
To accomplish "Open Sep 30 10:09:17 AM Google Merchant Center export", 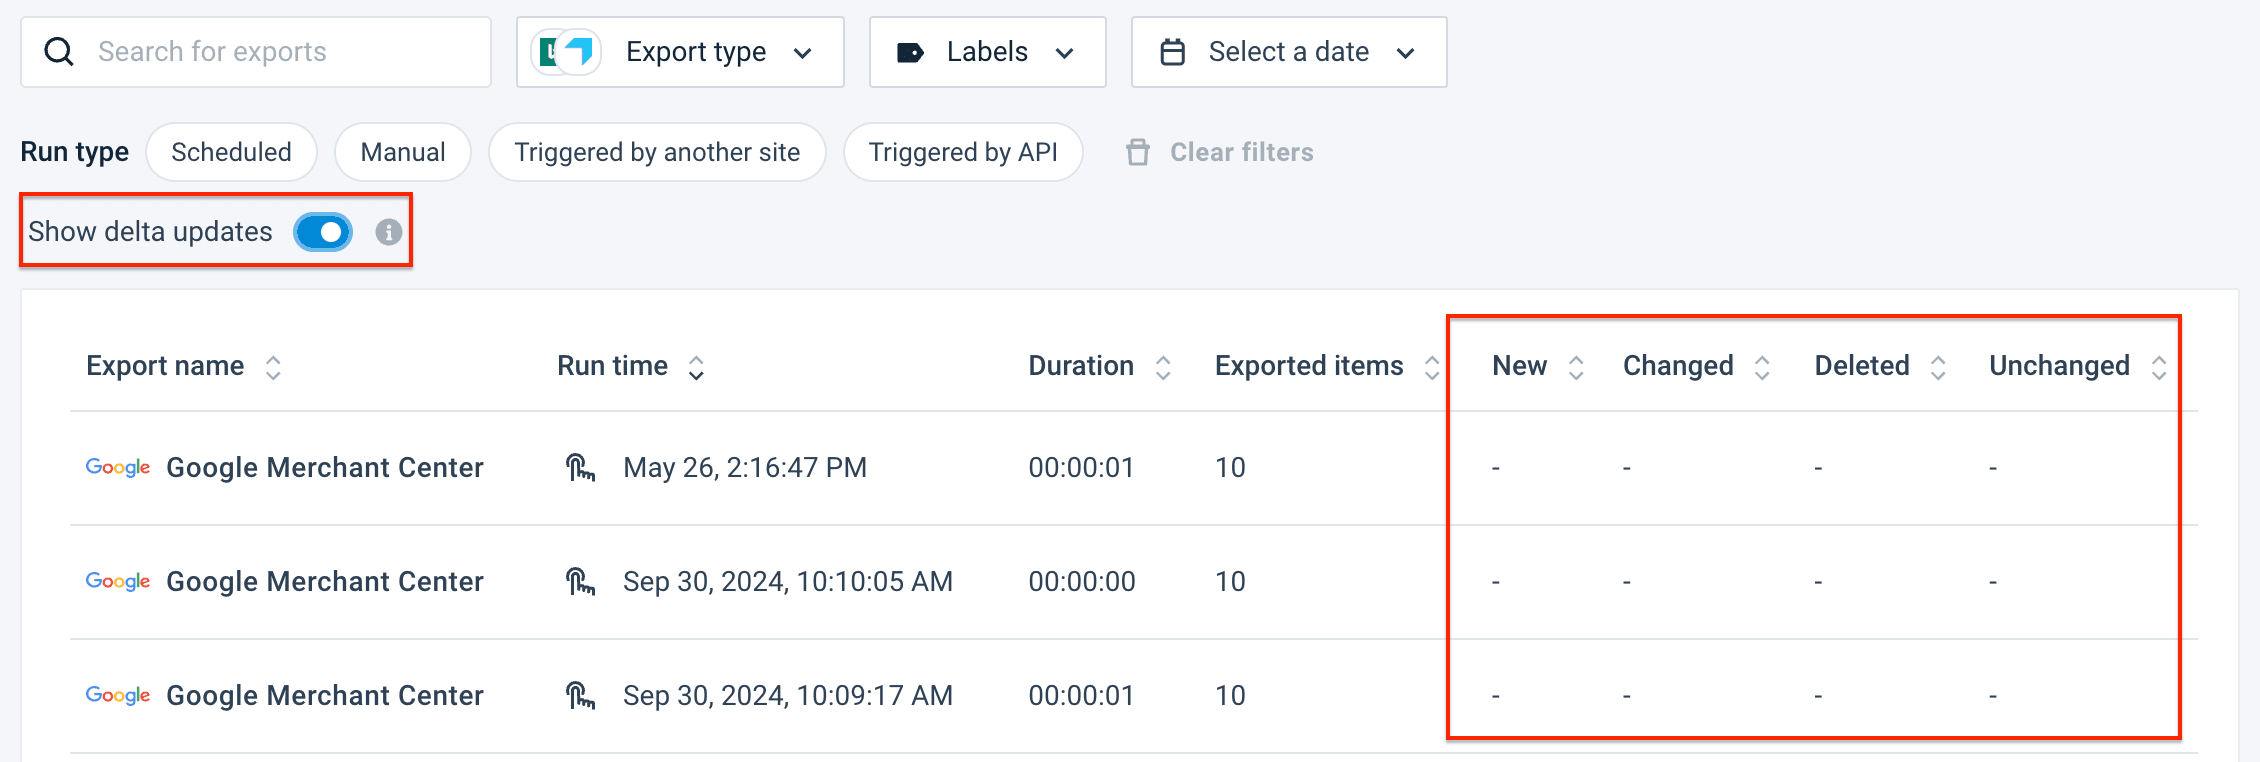I will point(324,695).
